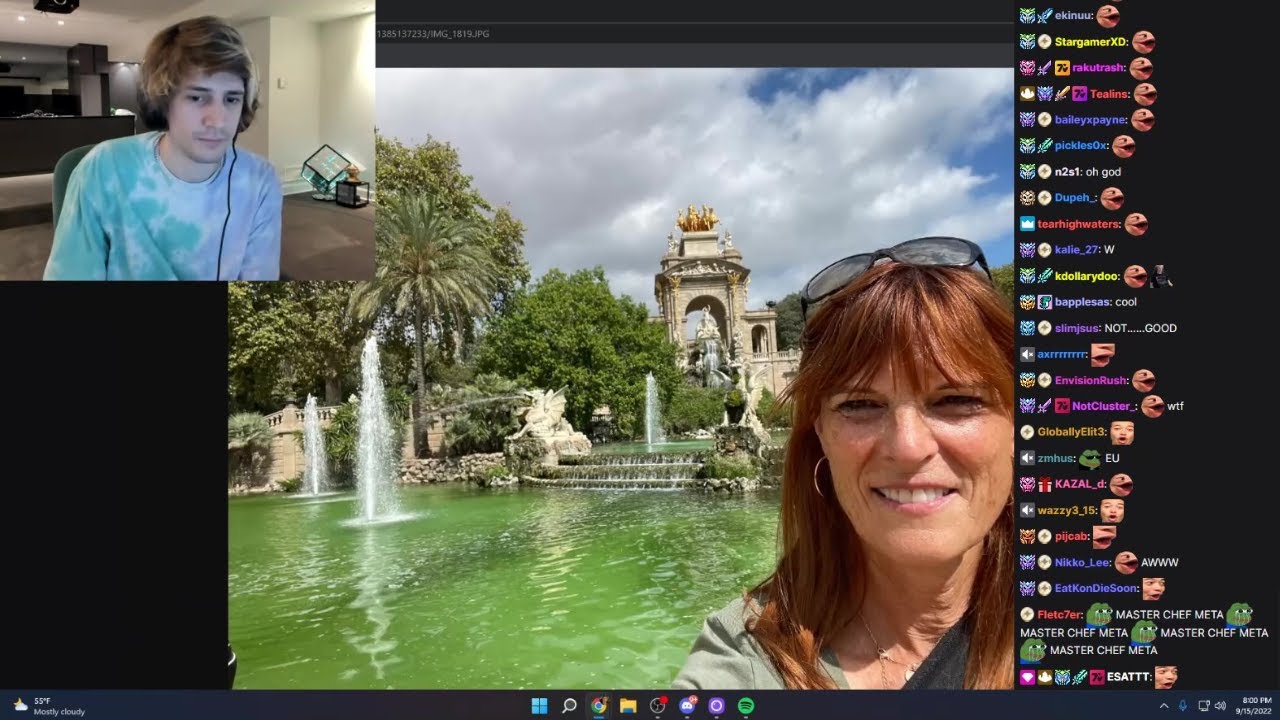This screenshot has height=720, width=1280.
Task: Open the taskbar search icon
Action: coord(569,706)
